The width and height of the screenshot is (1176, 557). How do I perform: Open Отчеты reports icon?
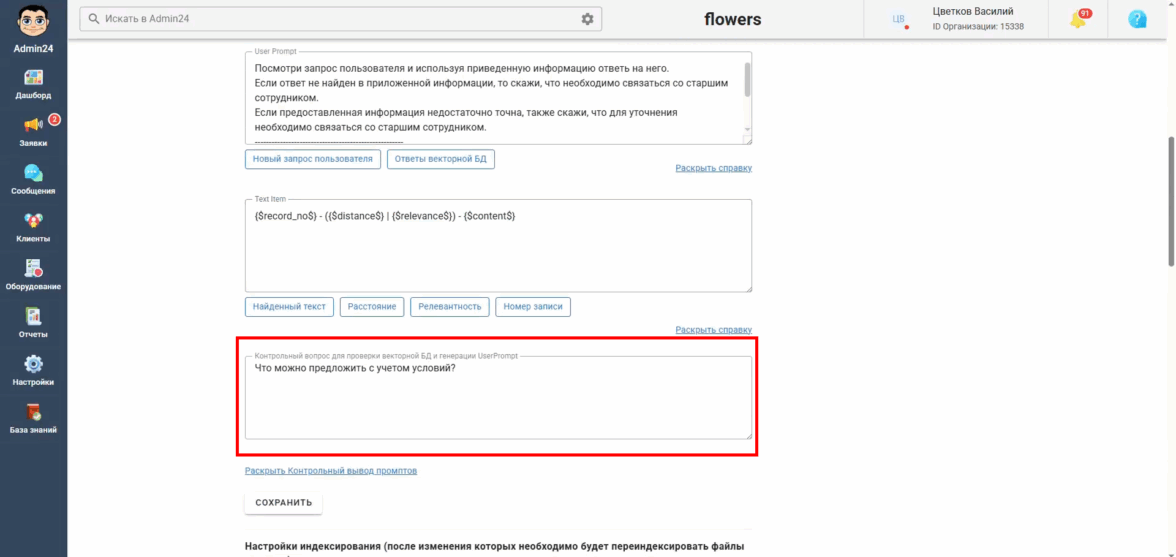tap(33, 316)
